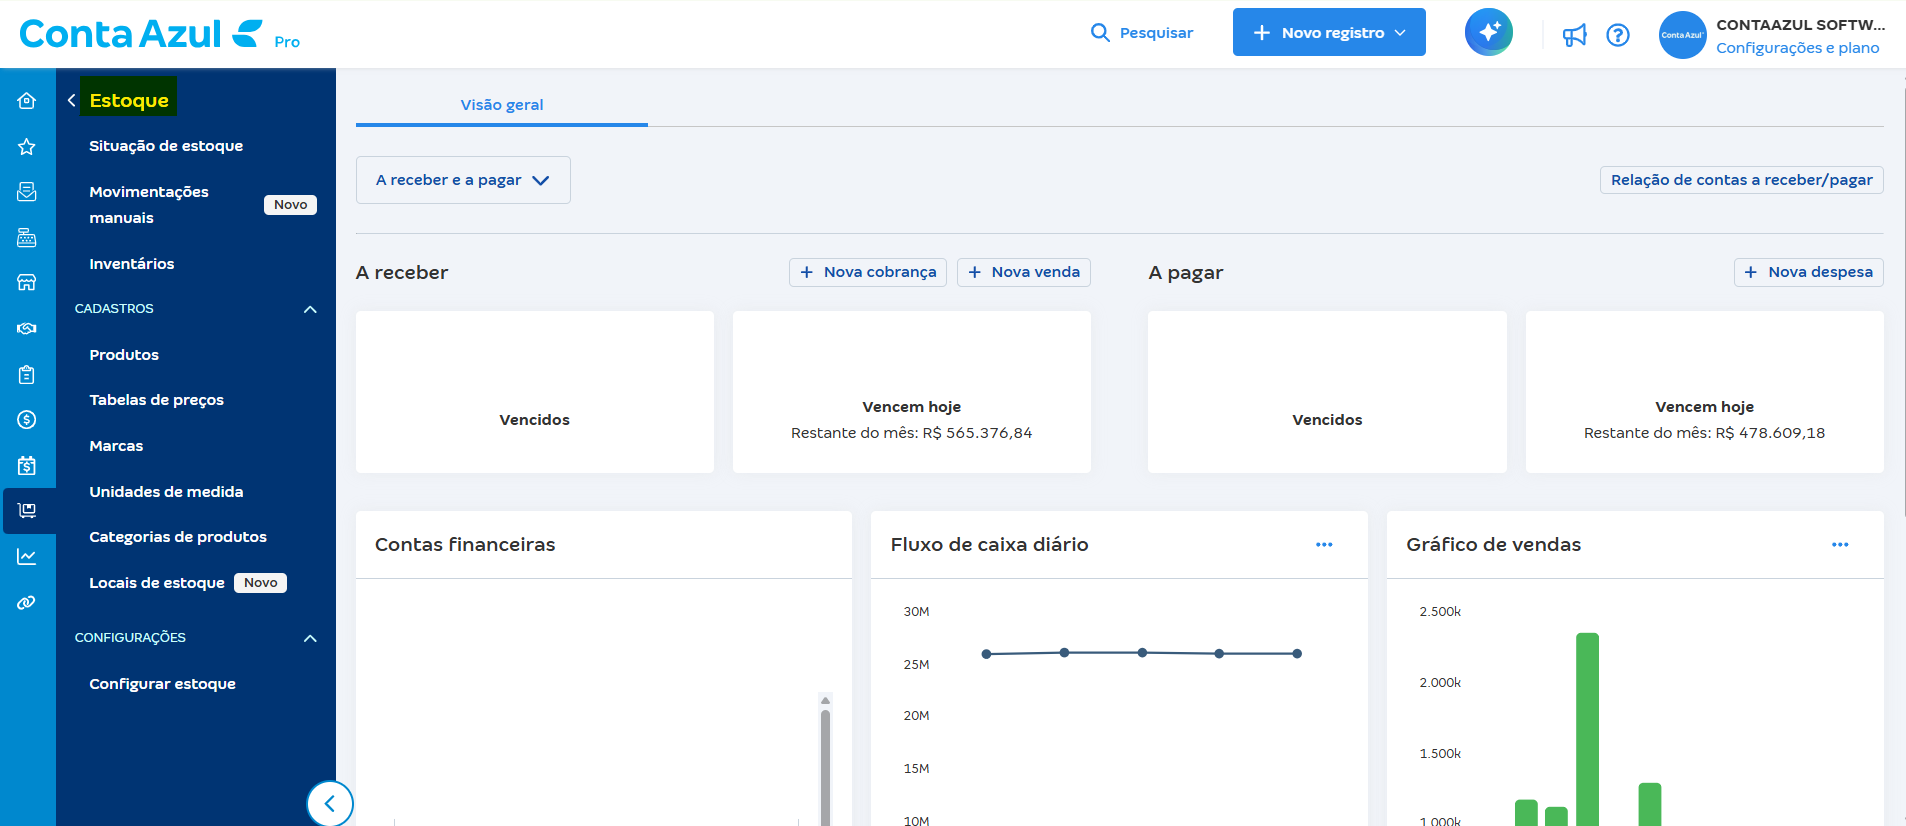This screenshot has height=826, width=1906.
Task: Open Situação de estoque menu item
Action: pyautogui.click(x=166, y=146)
